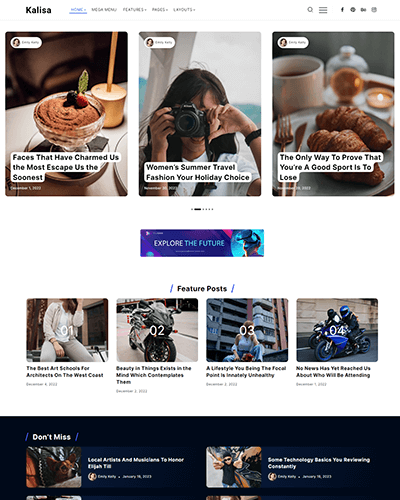Visit the Instagram social icon
Viewport: 400px width, 500px height.
[x=374, y=10]
